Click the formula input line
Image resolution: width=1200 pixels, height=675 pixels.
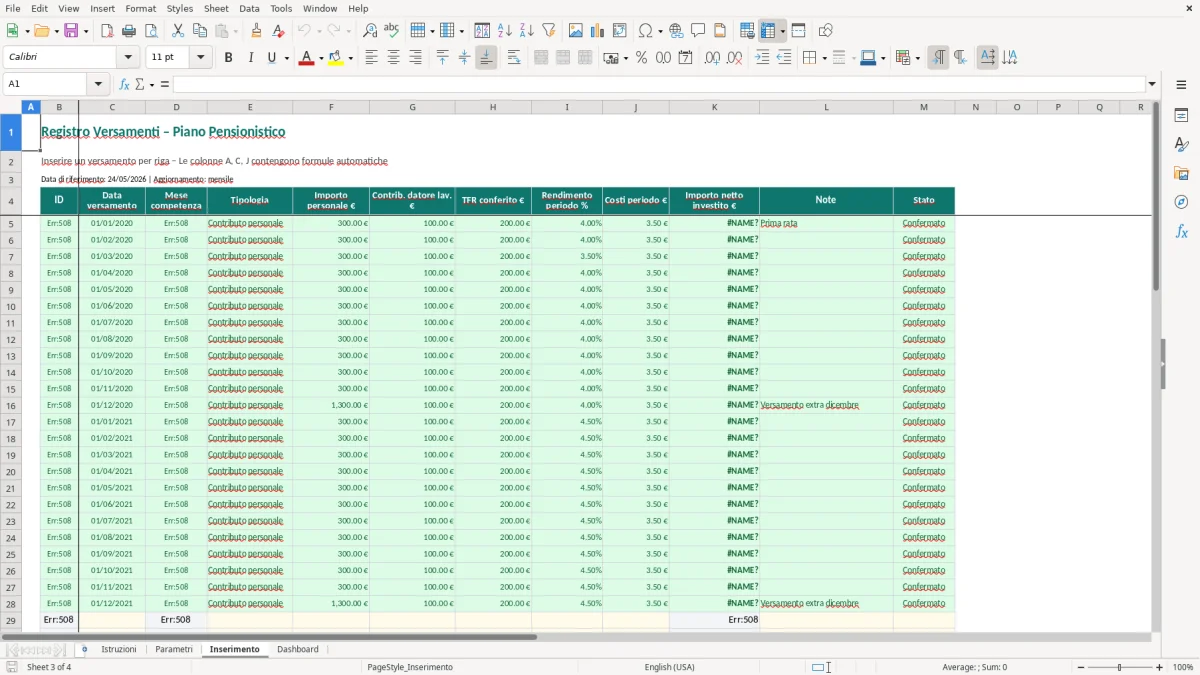[659, 84]
